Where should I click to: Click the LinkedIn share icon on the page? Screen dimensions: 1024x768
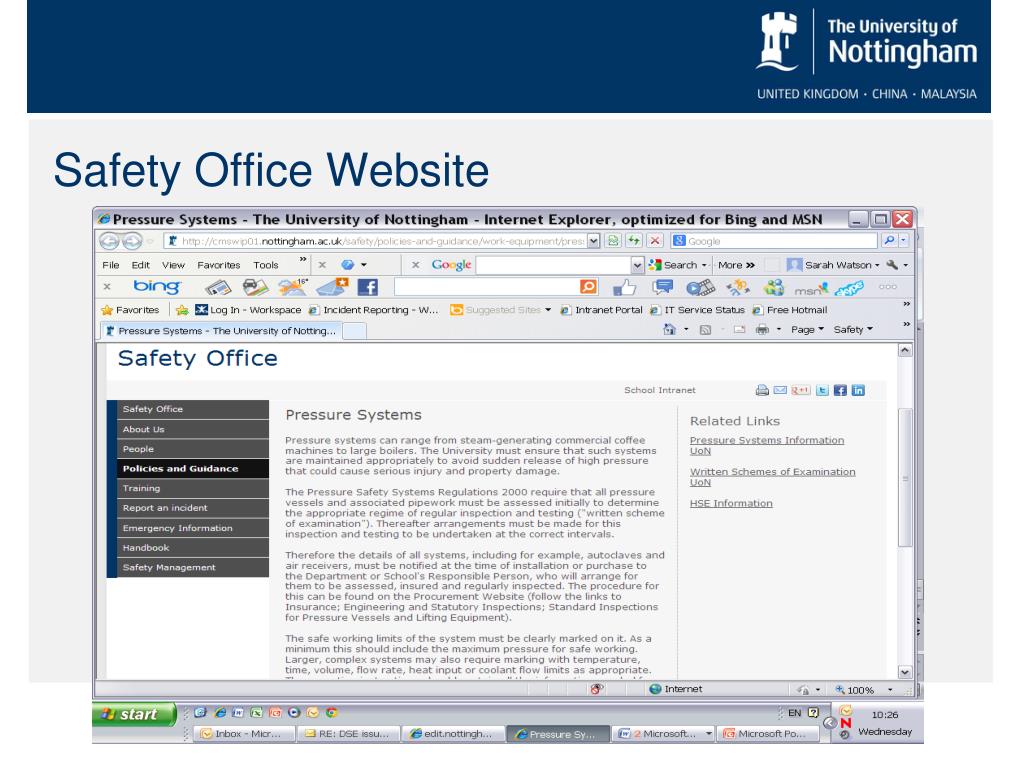click(858, 391)
